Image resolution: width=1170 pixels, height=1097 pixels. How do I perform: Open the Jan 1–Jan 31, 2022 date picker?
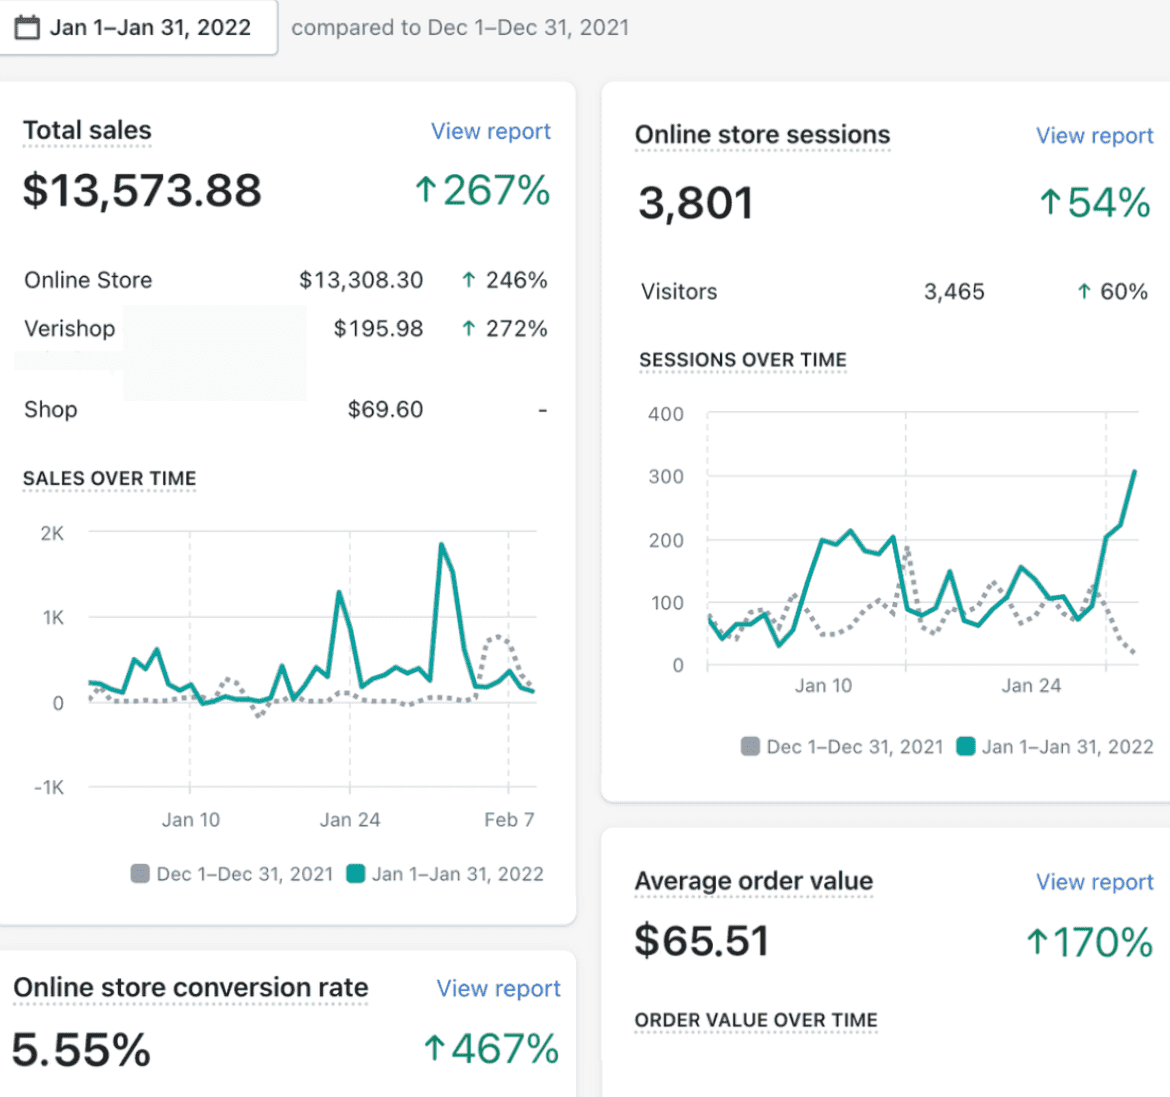[138, 28]
